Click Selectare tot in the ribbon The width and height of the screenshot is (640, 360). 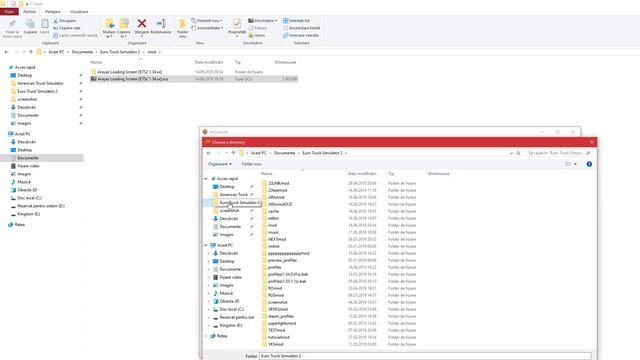pyautogui.click(x=296, y=20)
